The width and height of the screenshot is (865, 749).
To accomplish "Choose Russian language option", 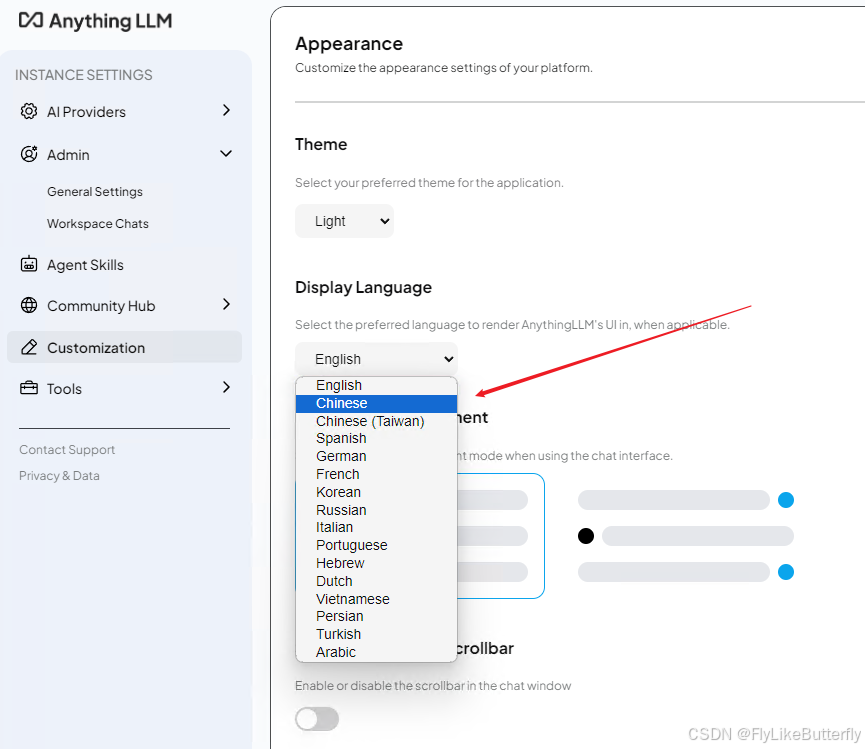I will point(376,510).
